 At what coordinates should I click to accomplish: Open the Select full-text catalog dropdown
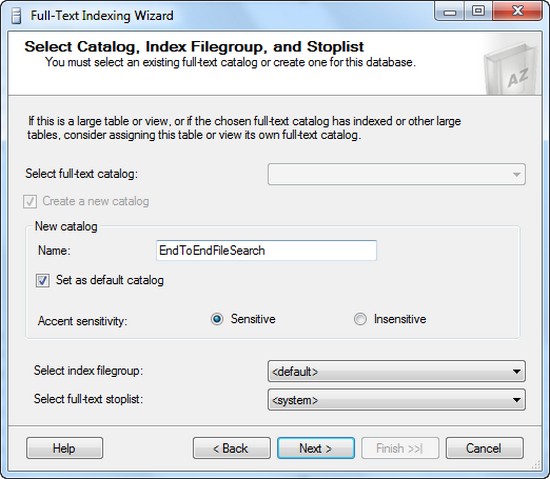(396, 174)
